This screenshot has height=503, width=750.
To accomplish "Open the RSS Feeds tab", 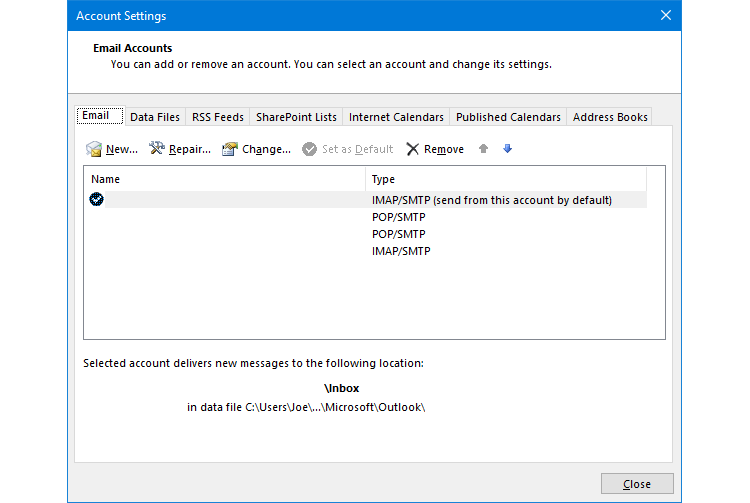I will pyautogui.click(x=217, y=117).
